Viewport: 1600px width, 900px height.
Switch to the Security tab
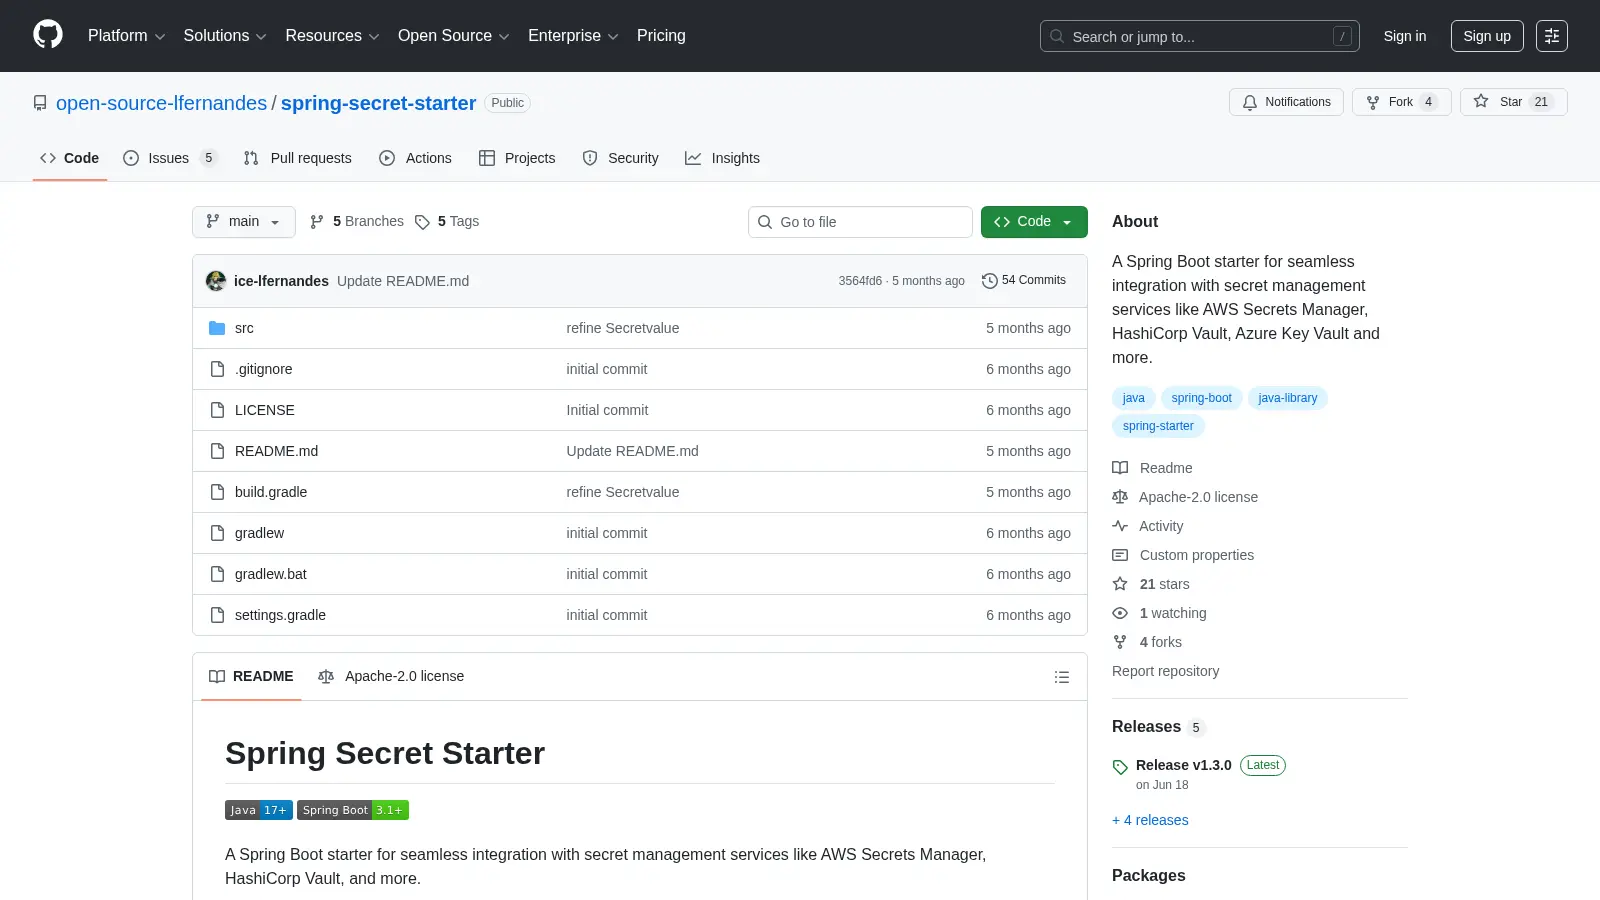621,158
